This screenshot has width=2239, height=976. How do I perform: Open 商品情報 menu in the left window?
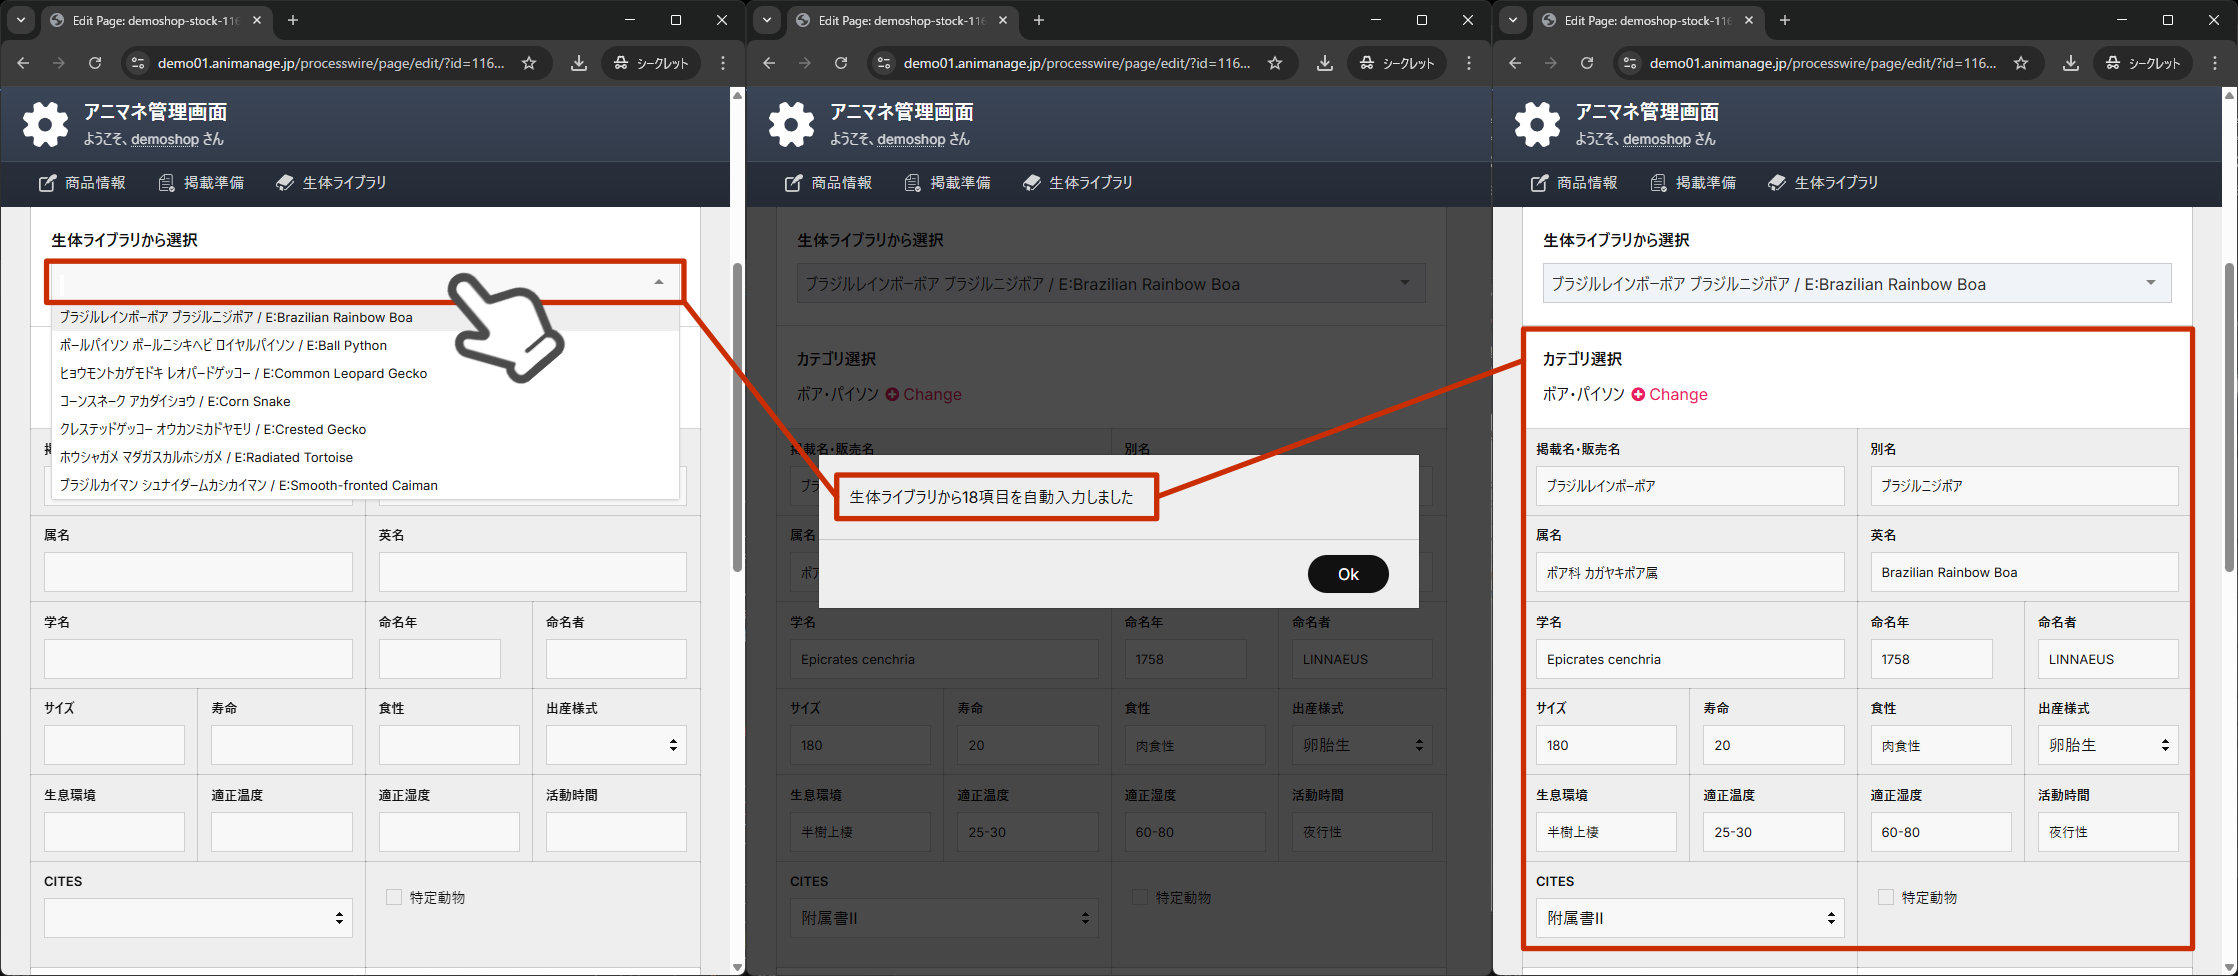[83, 183]
